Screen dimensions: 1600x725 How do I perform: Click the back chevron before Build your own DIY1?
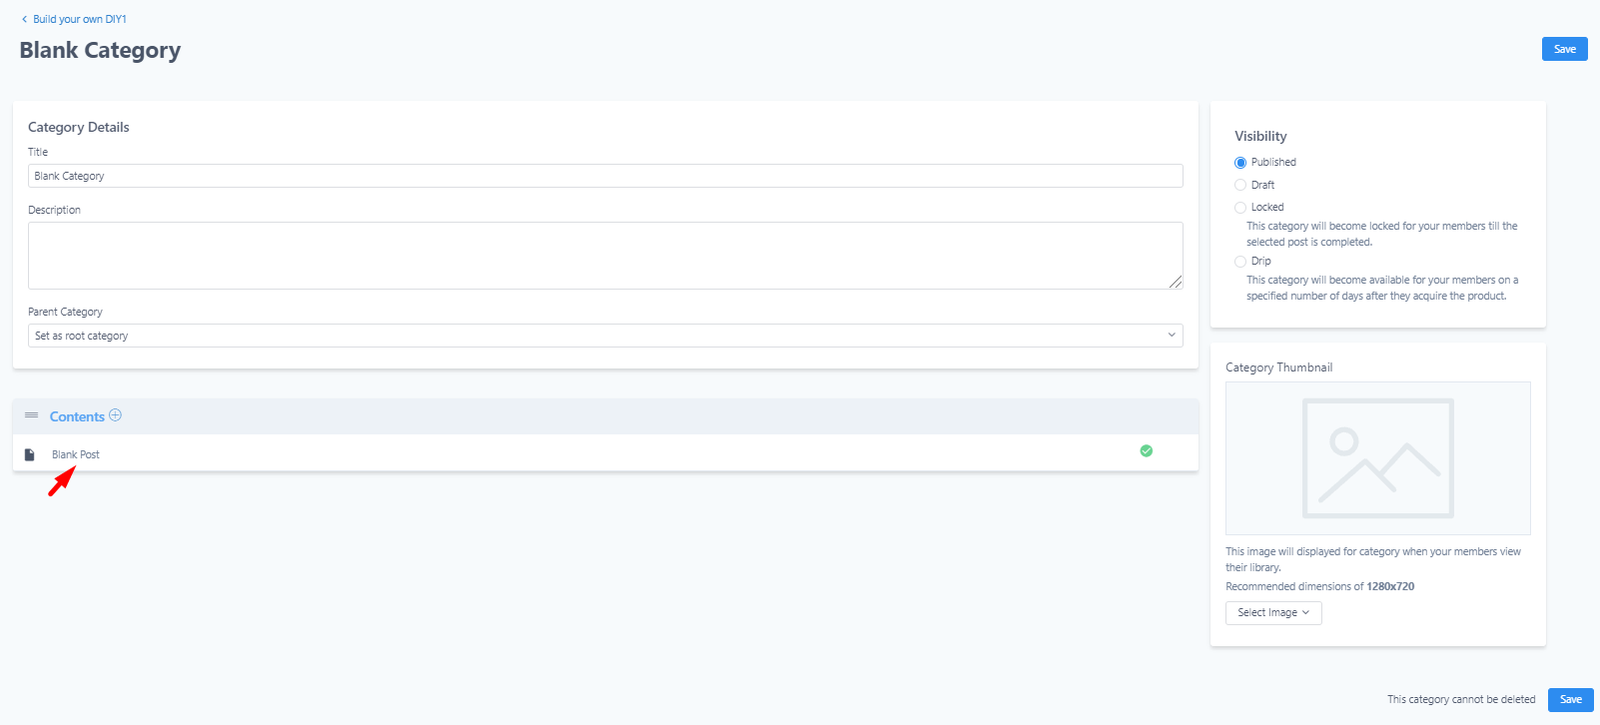[24, 19]
